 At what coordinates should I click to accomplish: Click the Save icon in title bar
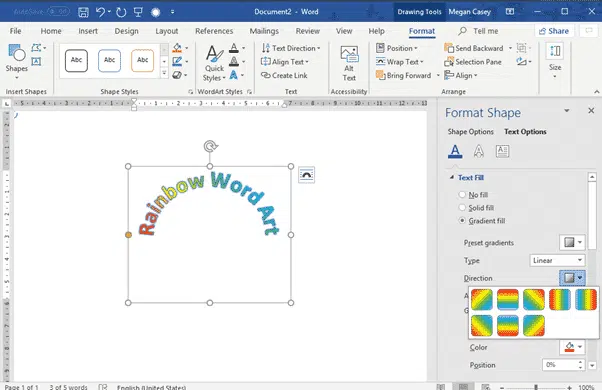pos(83,12)
